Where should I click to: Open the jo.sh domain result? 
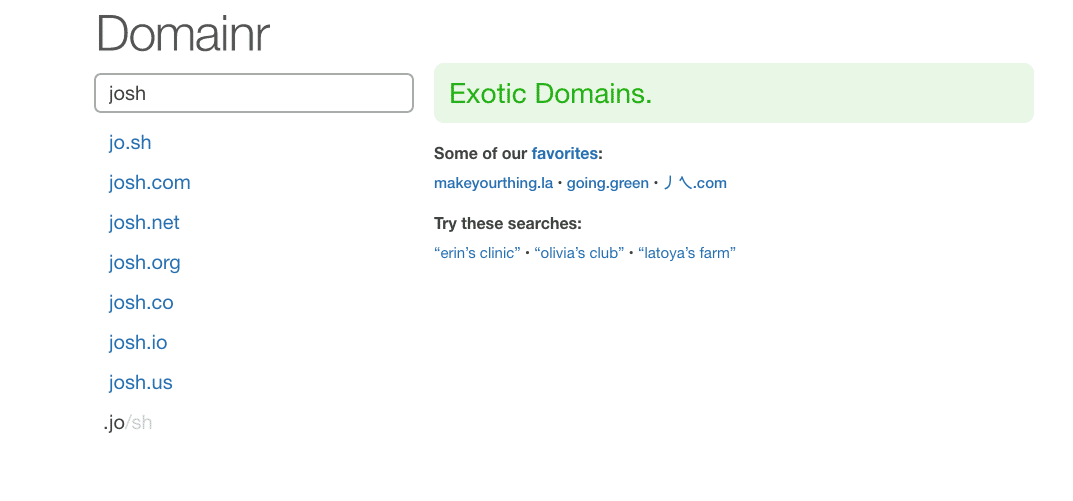(130, 142)
